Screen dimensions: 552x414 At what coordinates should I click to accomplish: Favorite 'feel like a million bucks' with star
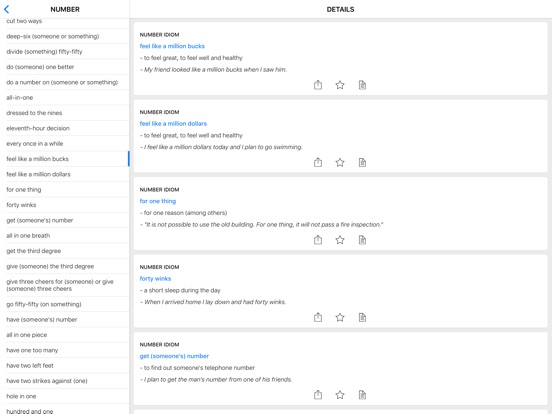(x=340, y=85)
